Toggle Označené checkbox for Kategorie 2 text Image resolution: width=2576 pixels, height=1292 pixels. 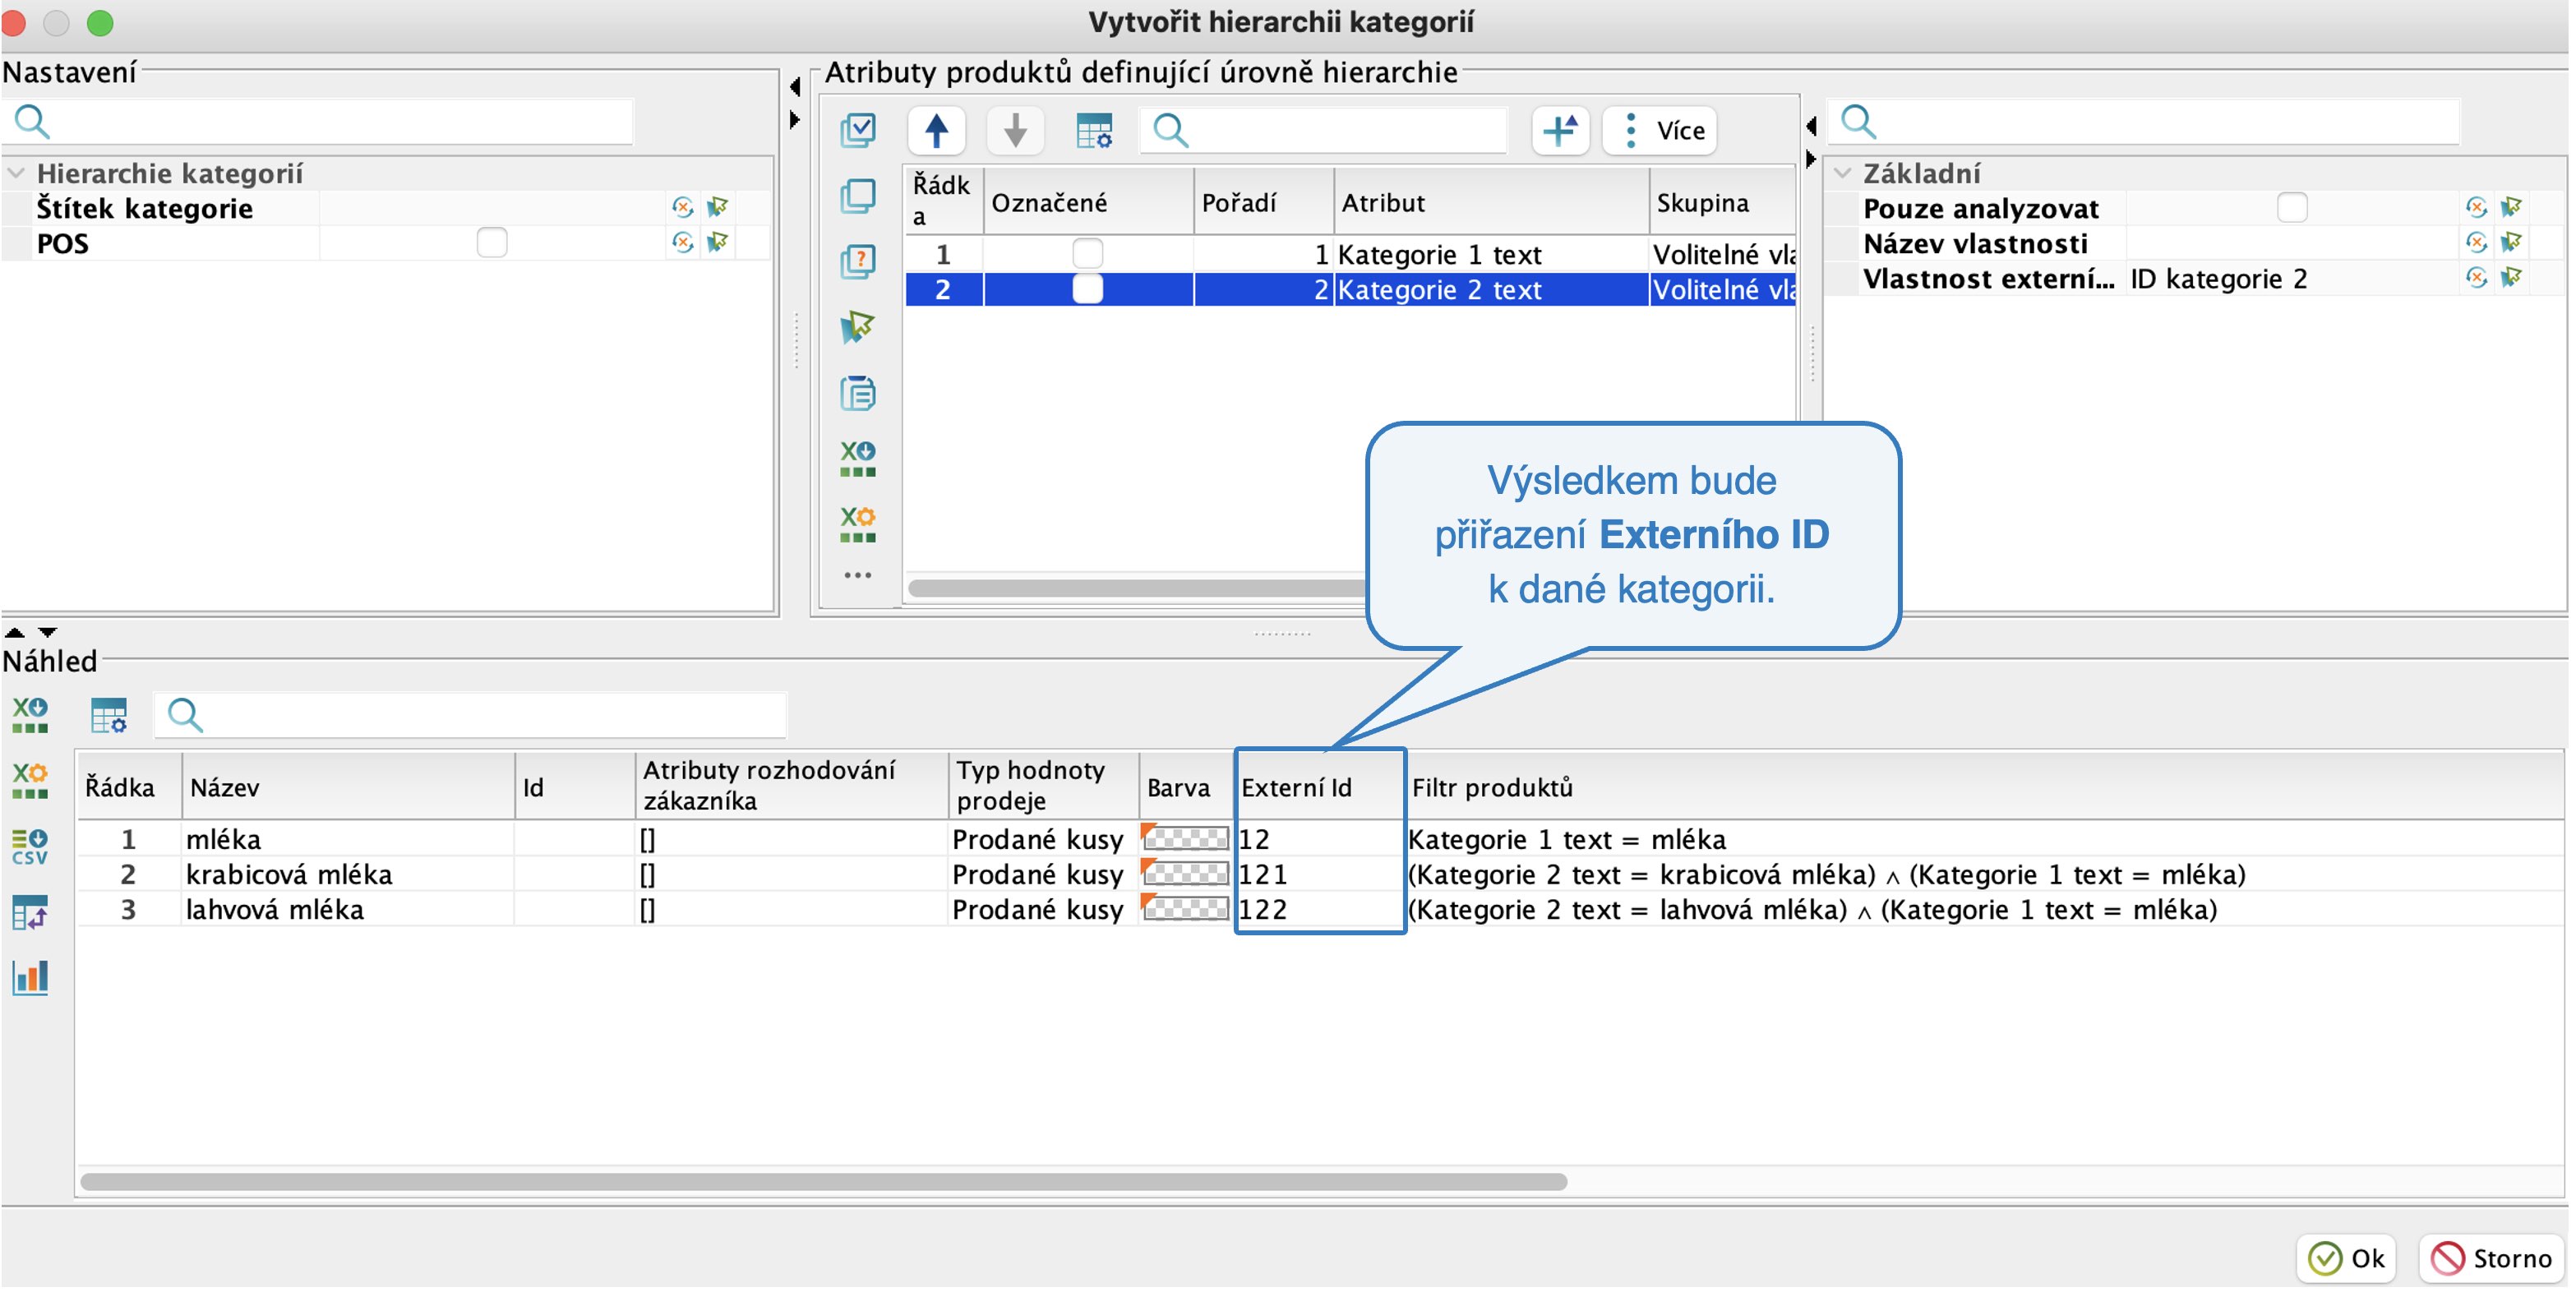tap(1087, 289)
